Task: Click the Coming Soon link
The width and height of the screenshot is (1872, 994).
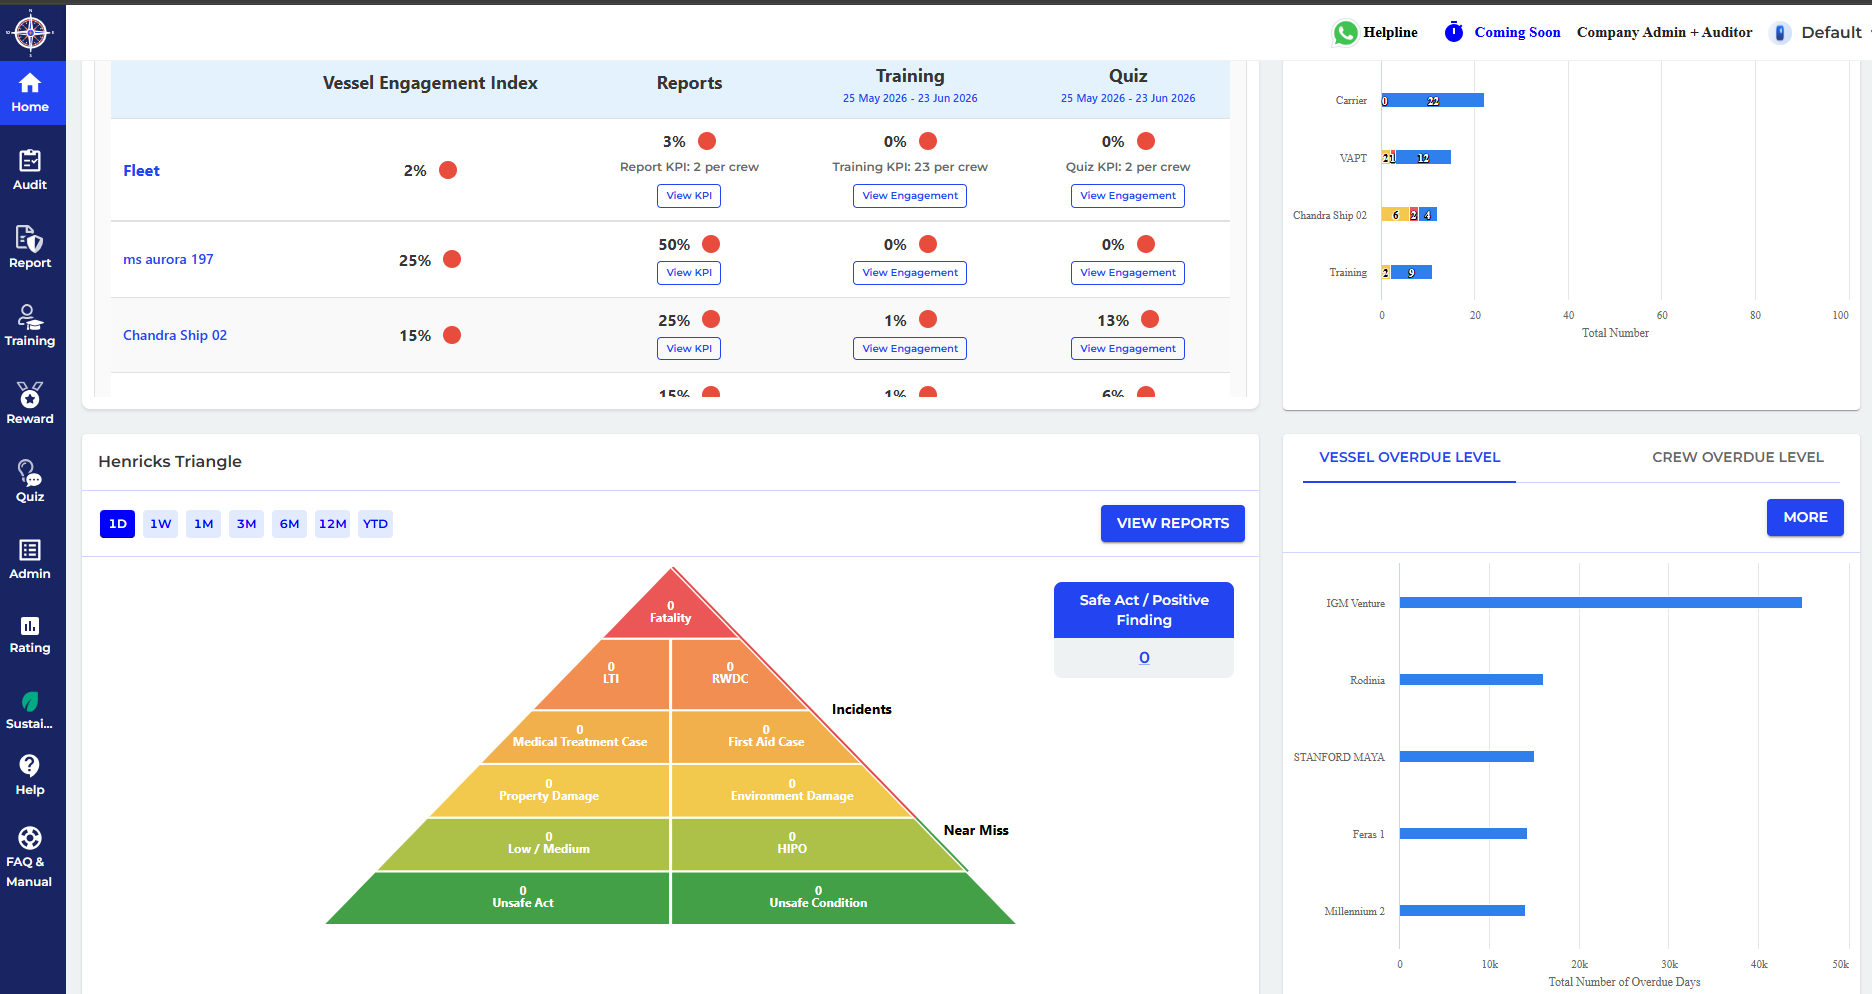Action: click(1517, 32)
